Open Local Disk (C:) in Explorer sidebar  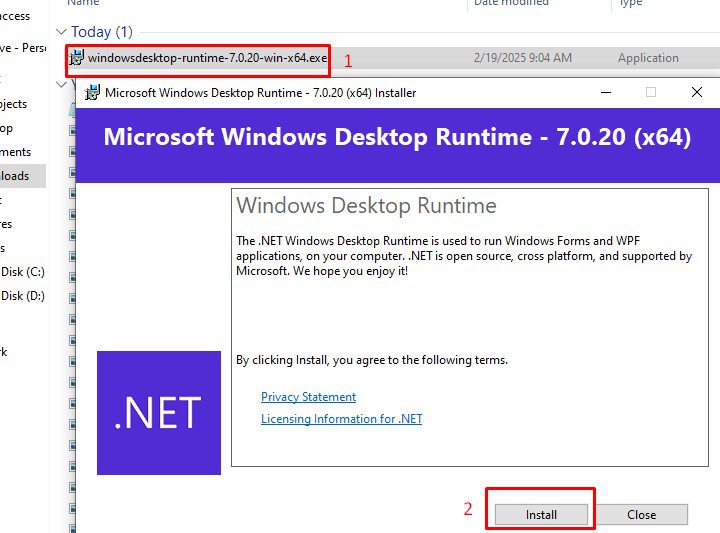pyautogui.click(x=22, y=272)
